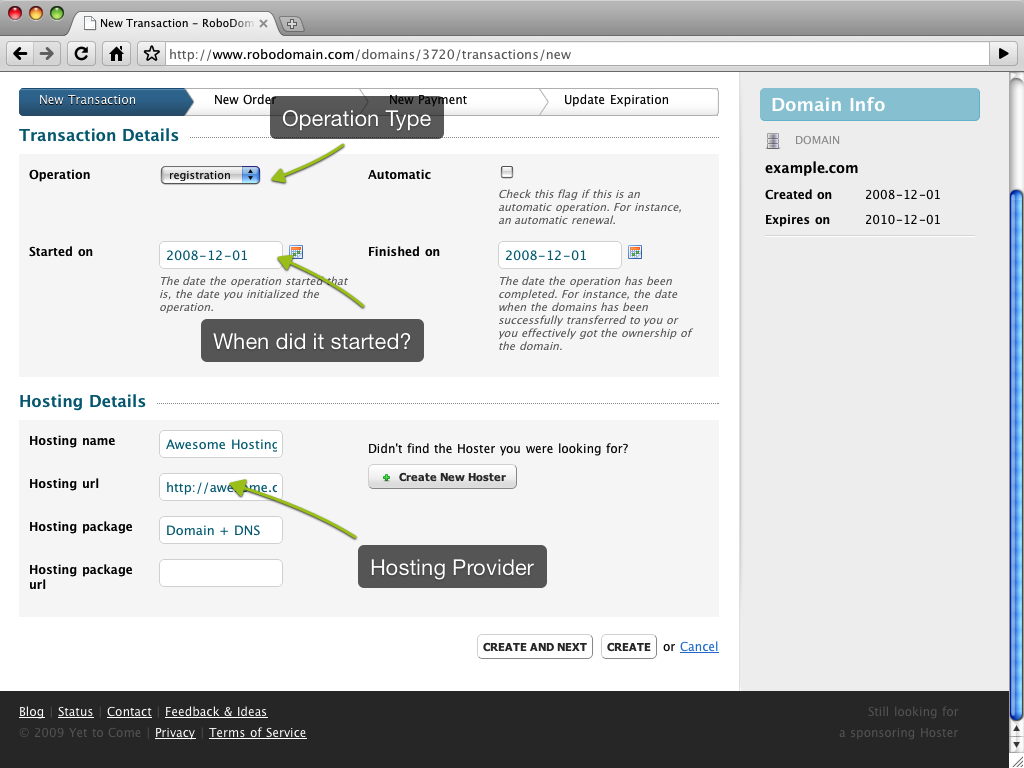
Task: Click the CREATE button
Action: click(x=628, y=647)
